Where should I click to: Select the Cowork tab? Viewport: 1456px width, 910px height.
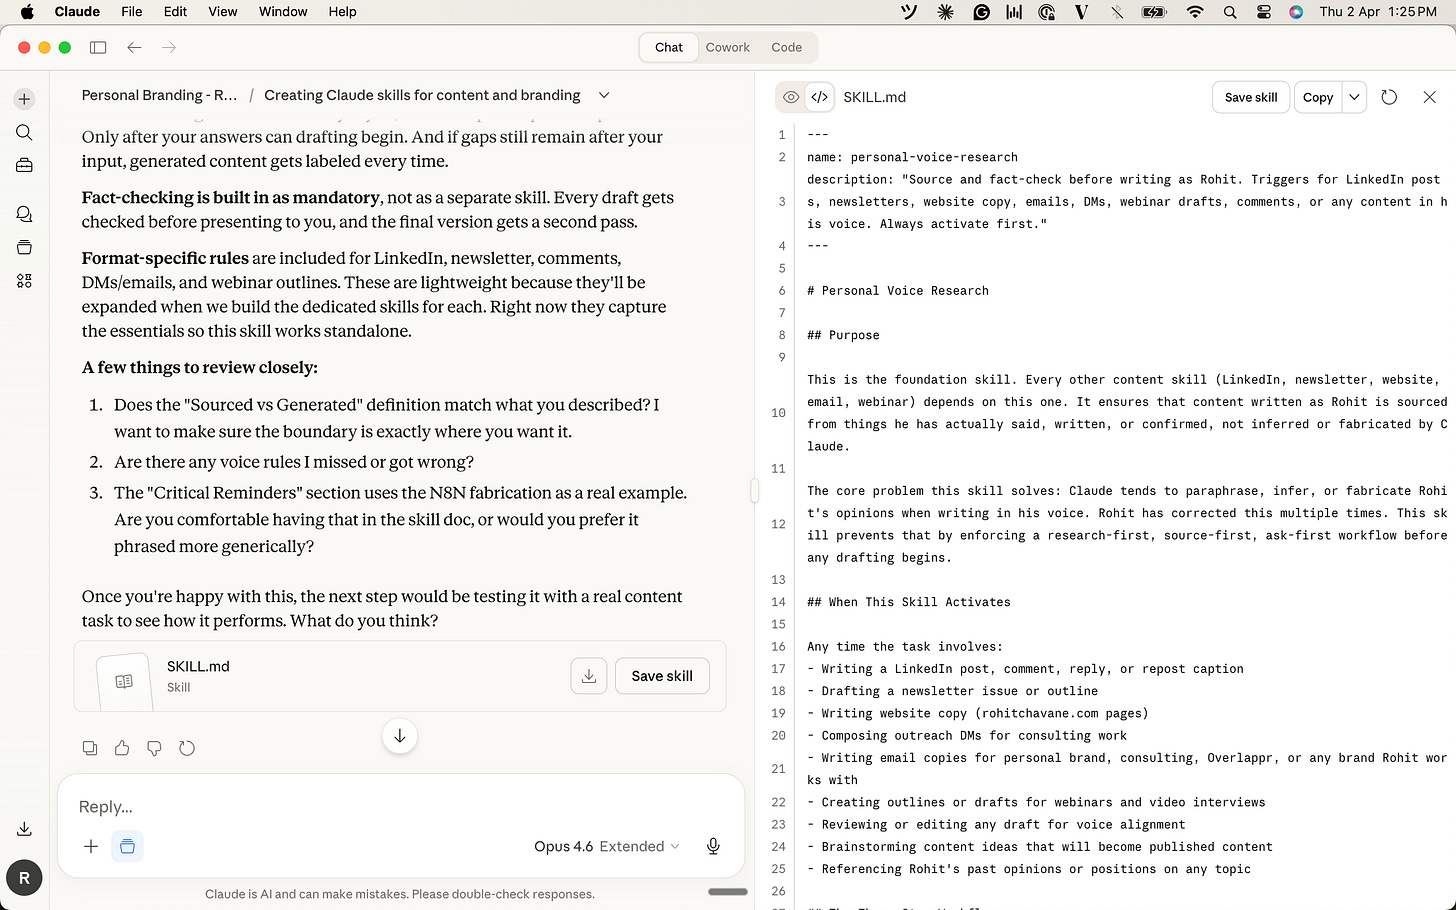pos(727,47)
